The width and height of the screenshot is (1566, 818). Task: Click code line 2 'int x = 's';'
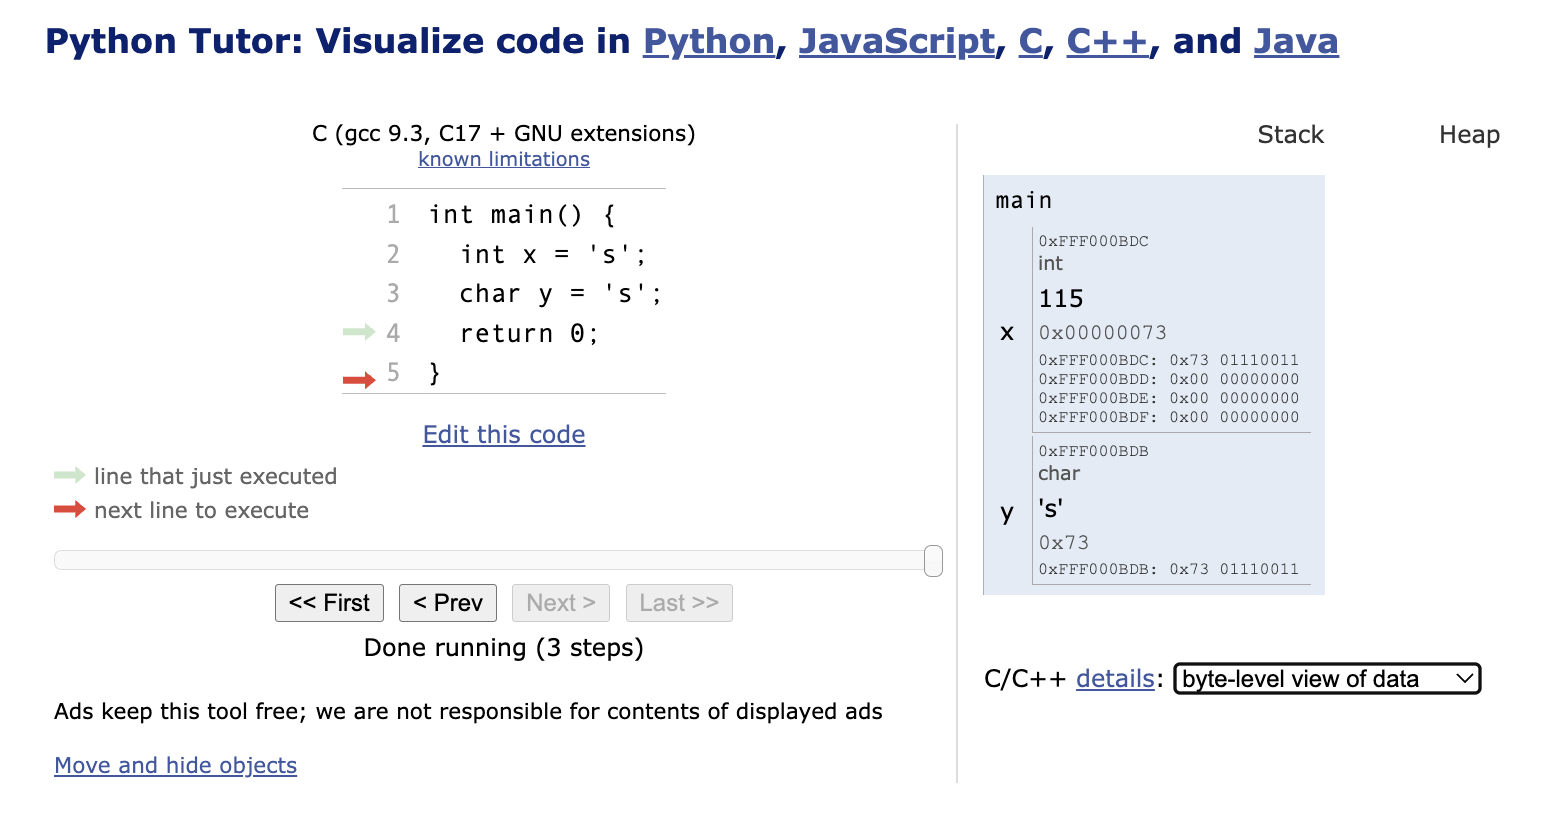coord(554,255)
